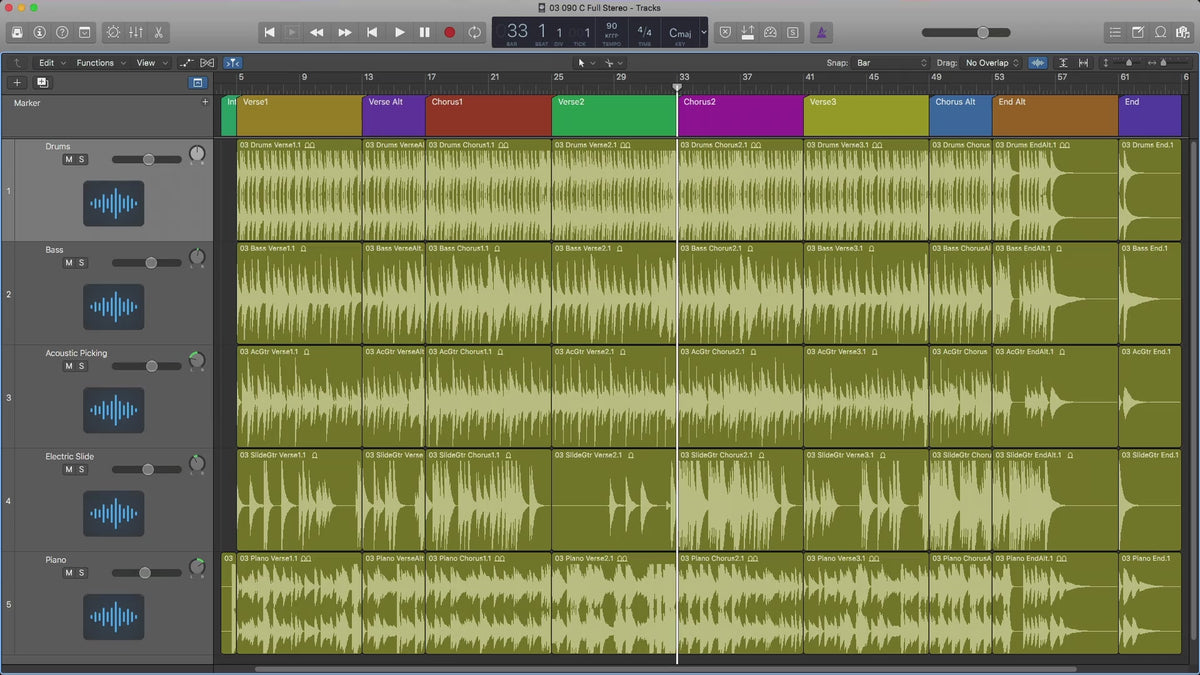Open the List Editors panel
Viewport: 1200px width, 675px height.
1115,32
